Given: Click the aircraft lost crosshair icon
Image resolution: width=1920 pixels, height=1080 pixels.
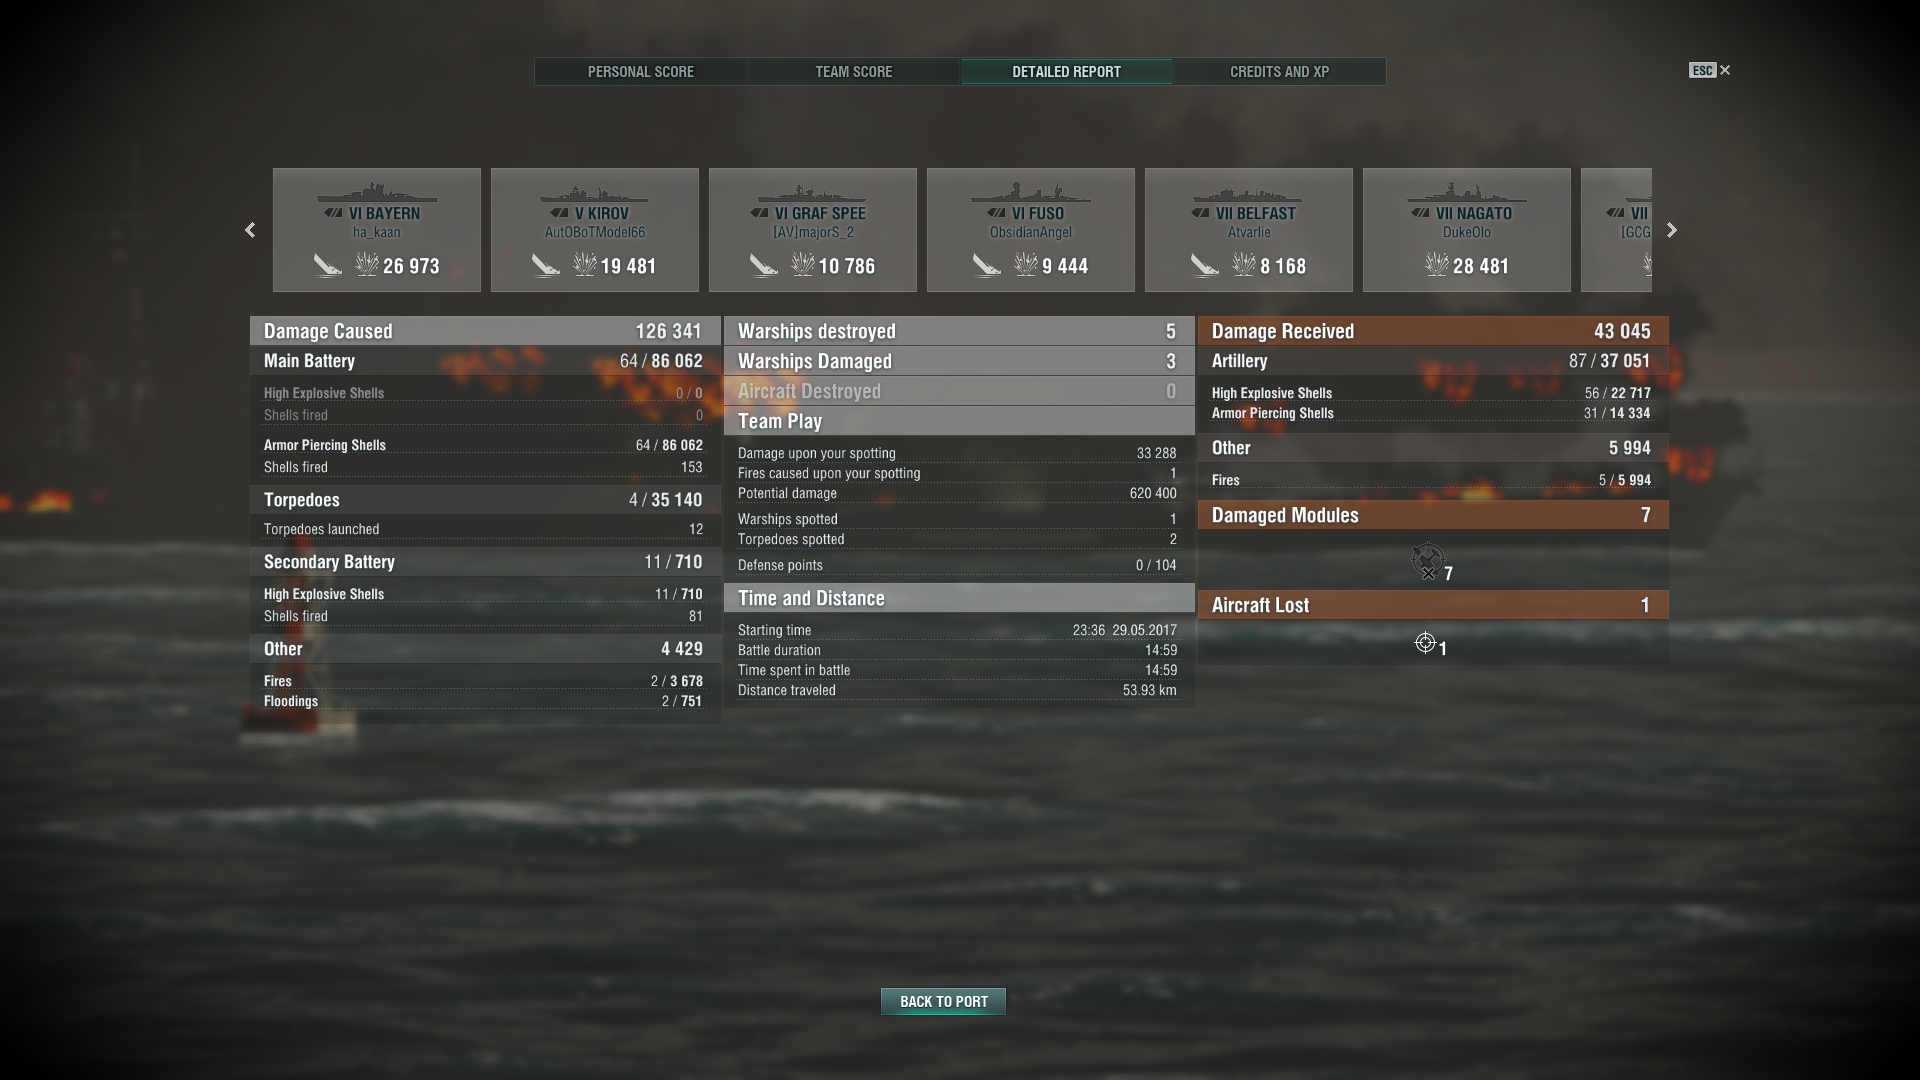Looking at the screenshot, I should (1425, 643).
